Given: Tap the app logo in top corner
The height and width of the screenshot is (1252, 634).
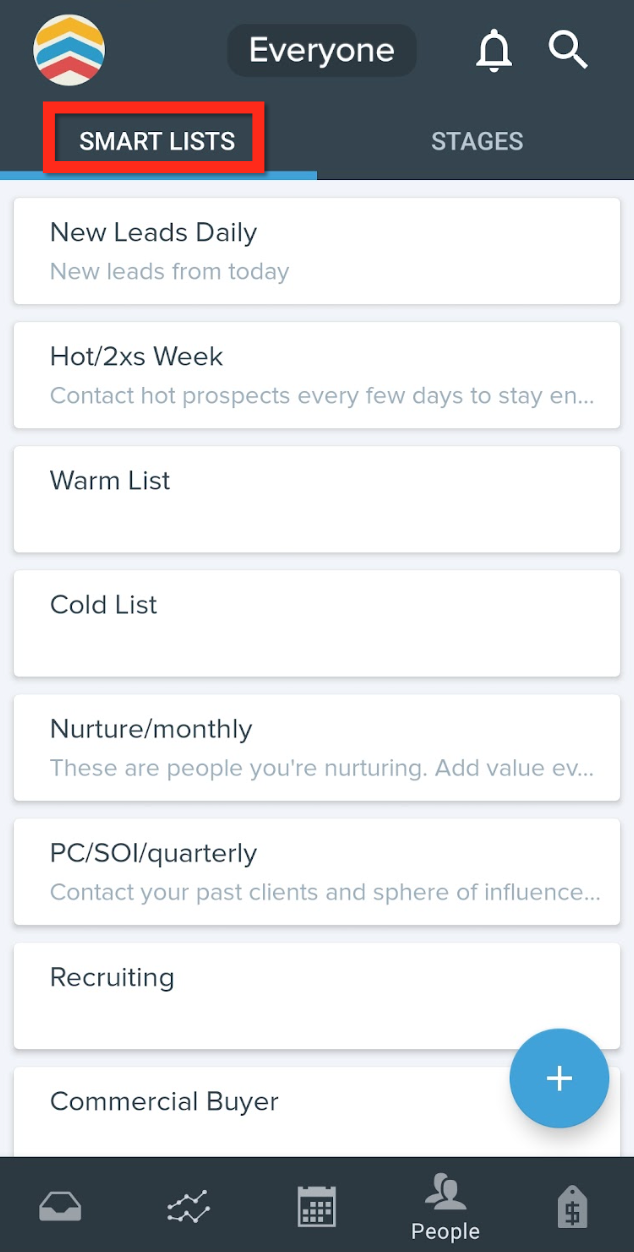Looking at the screenshot, I should point(68,50).
